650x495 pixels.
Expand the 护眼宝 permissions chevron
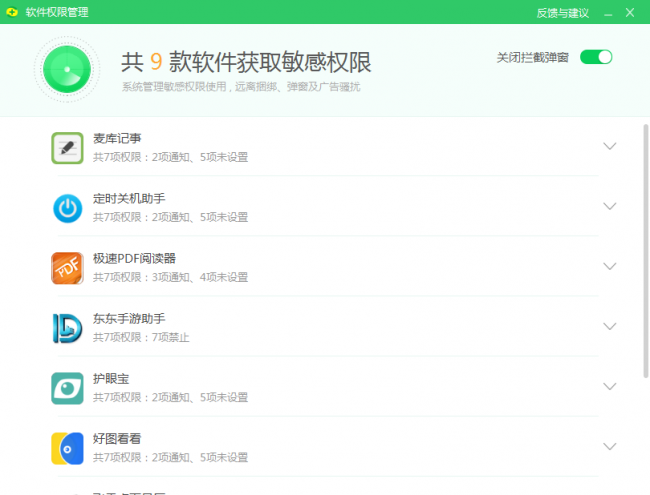point(610,386)
